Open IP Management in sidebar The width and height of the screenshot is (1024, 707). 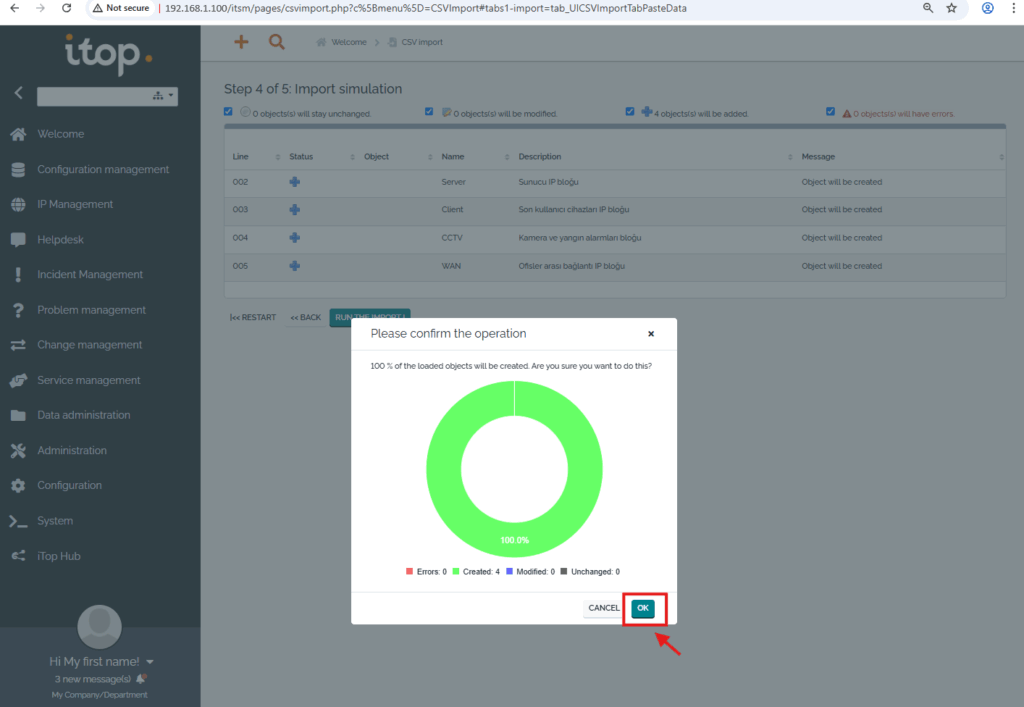point(75,204)
